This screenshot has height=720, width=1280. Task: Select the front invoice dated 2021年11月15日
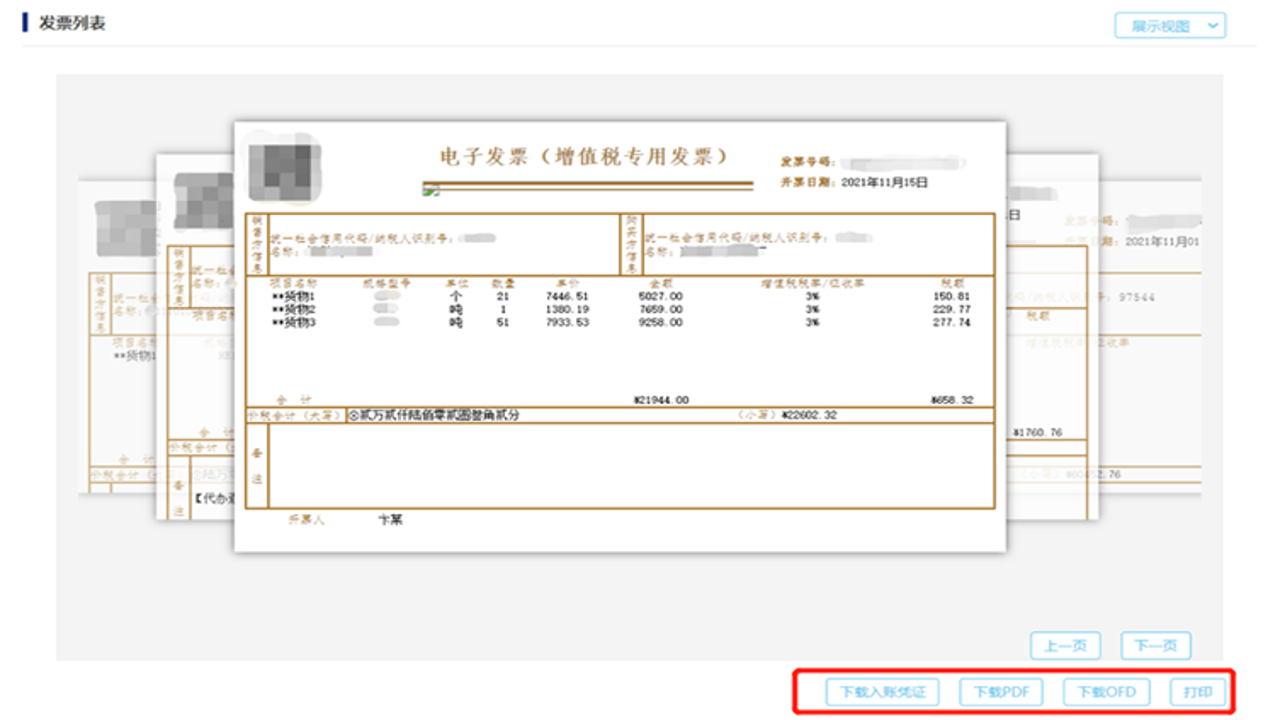(620, 336)
